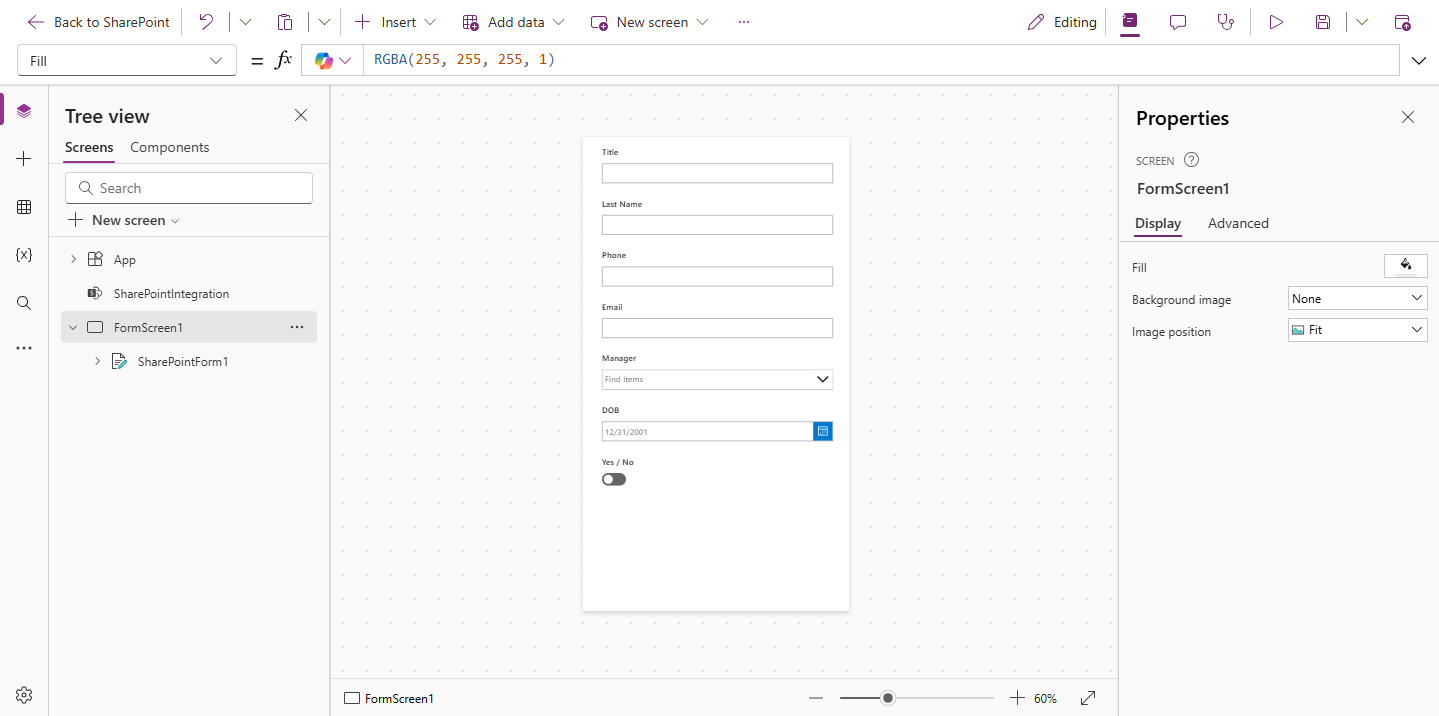
Task: Open the Add data dropdown
Action: pos(513,22)
